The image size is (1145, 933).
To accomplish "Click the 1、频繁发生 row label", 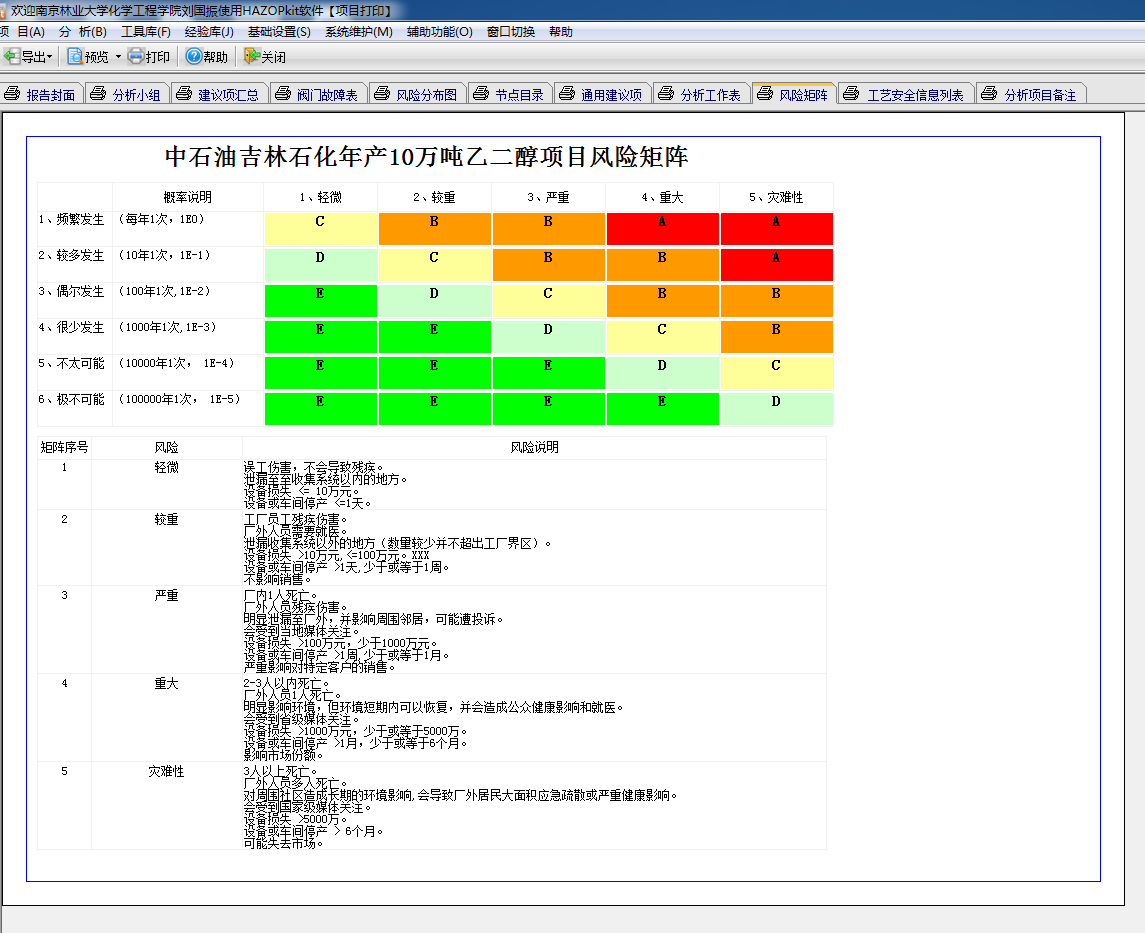I will 72,220.
